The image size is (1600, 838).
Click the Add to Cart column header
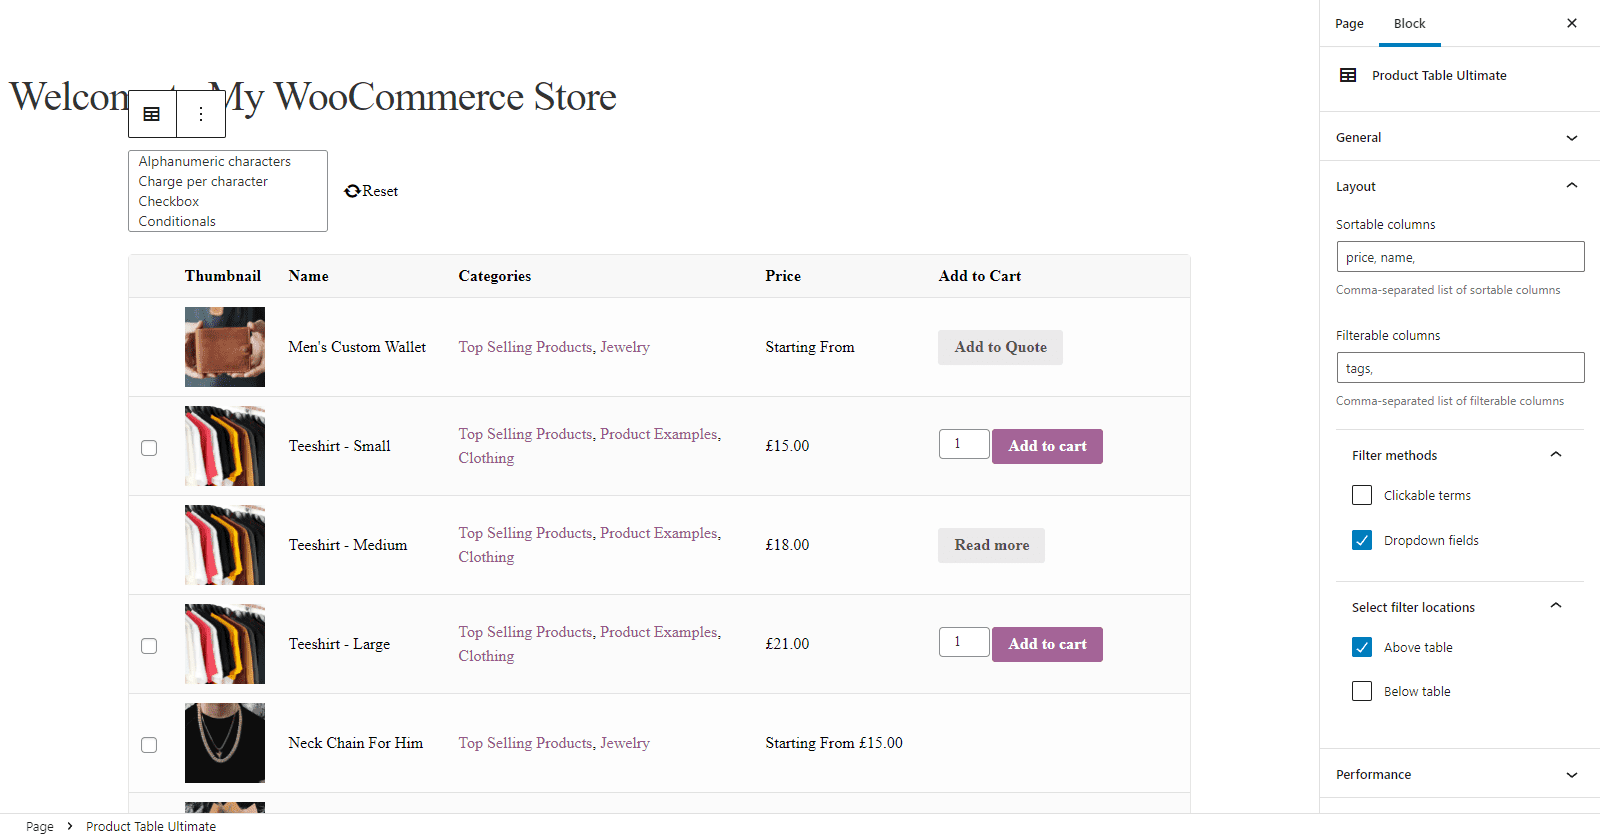980,276
